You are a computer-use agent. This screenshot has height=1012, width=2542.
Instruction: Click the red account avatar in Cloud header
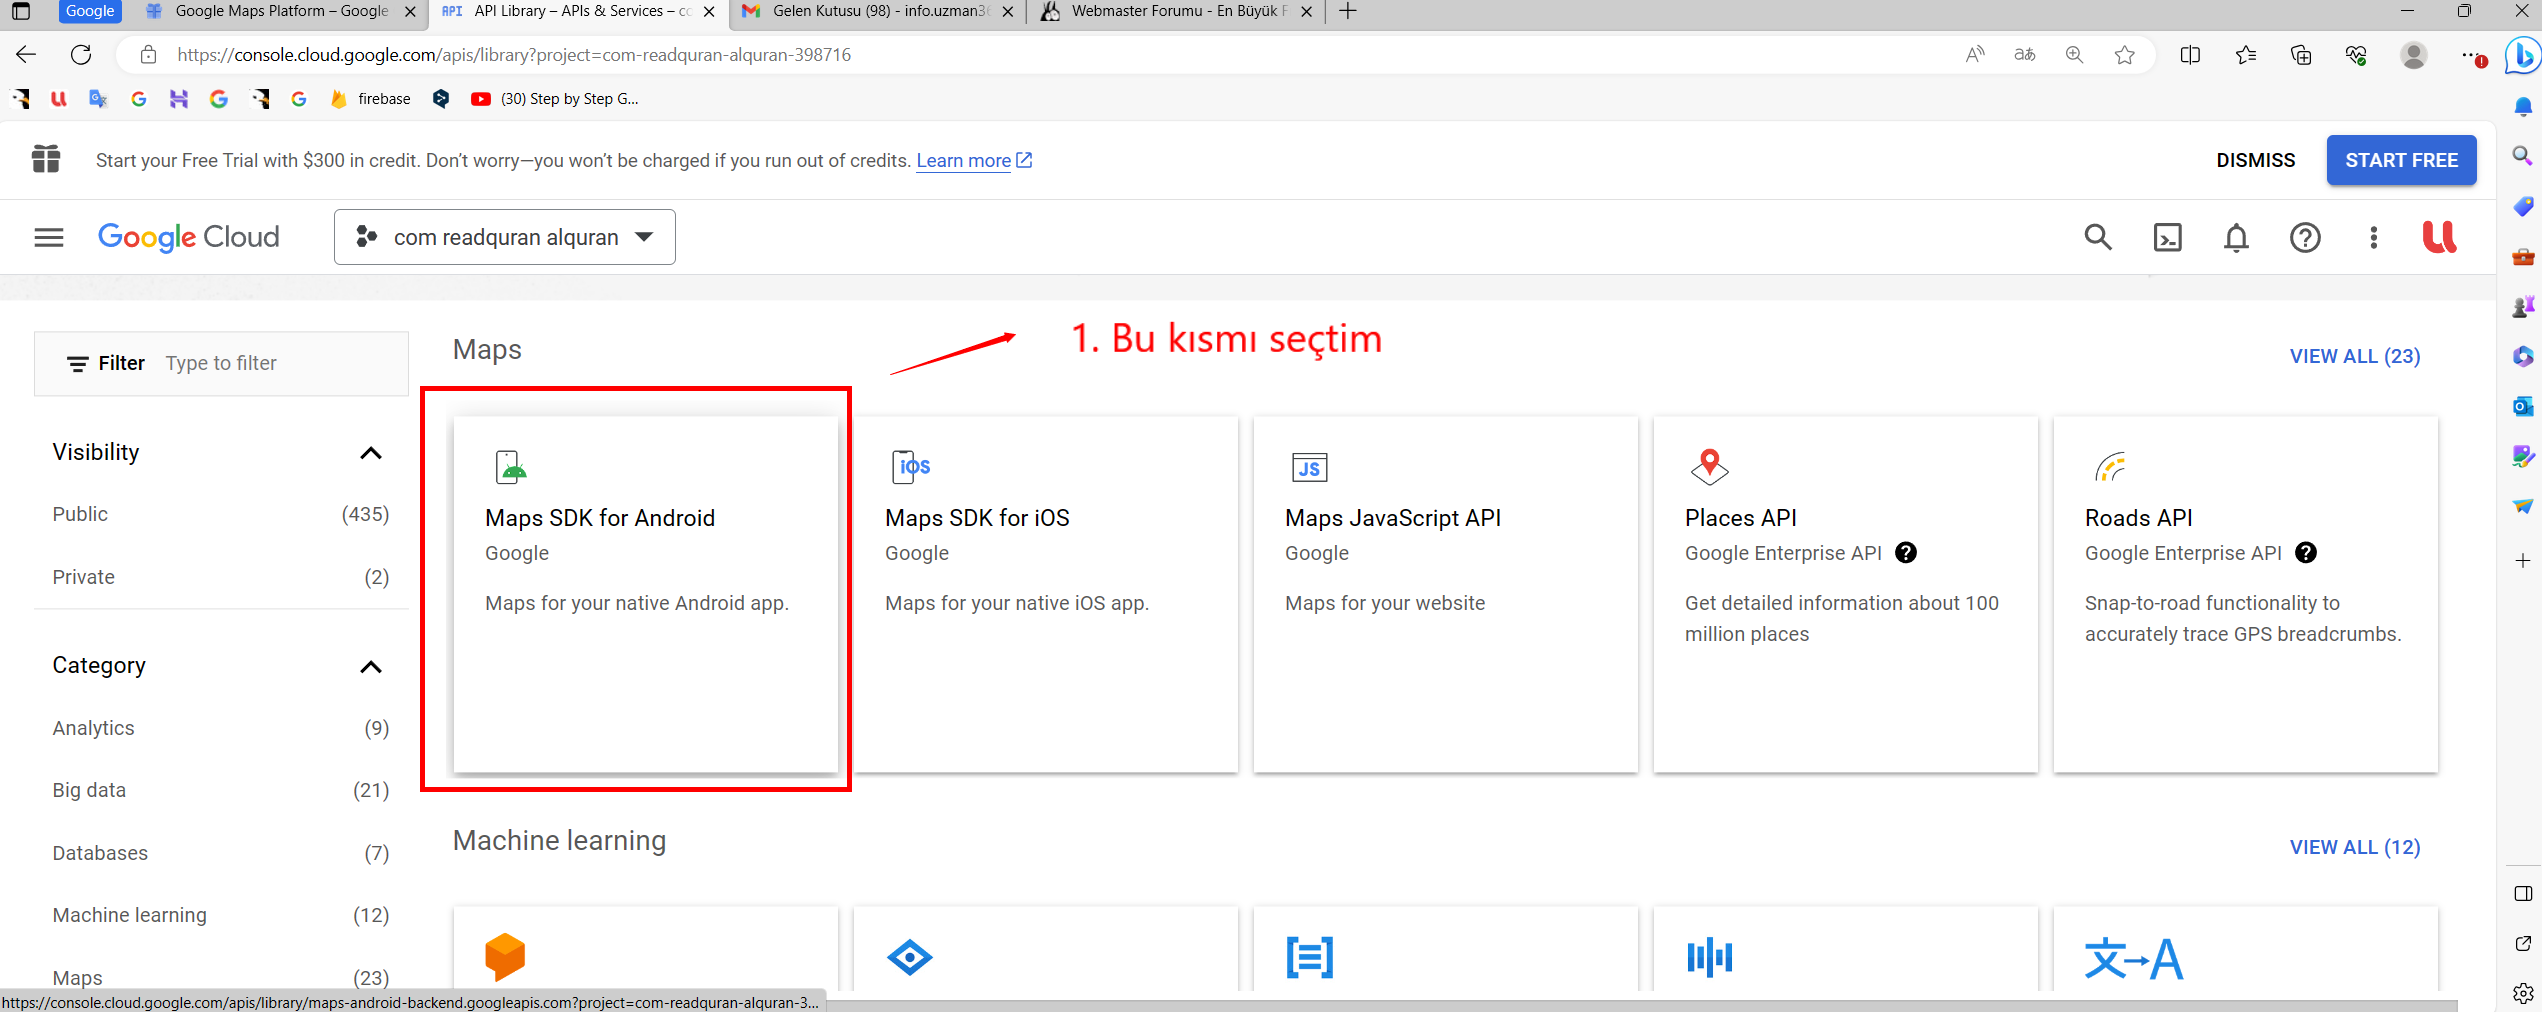[2439, 237]
